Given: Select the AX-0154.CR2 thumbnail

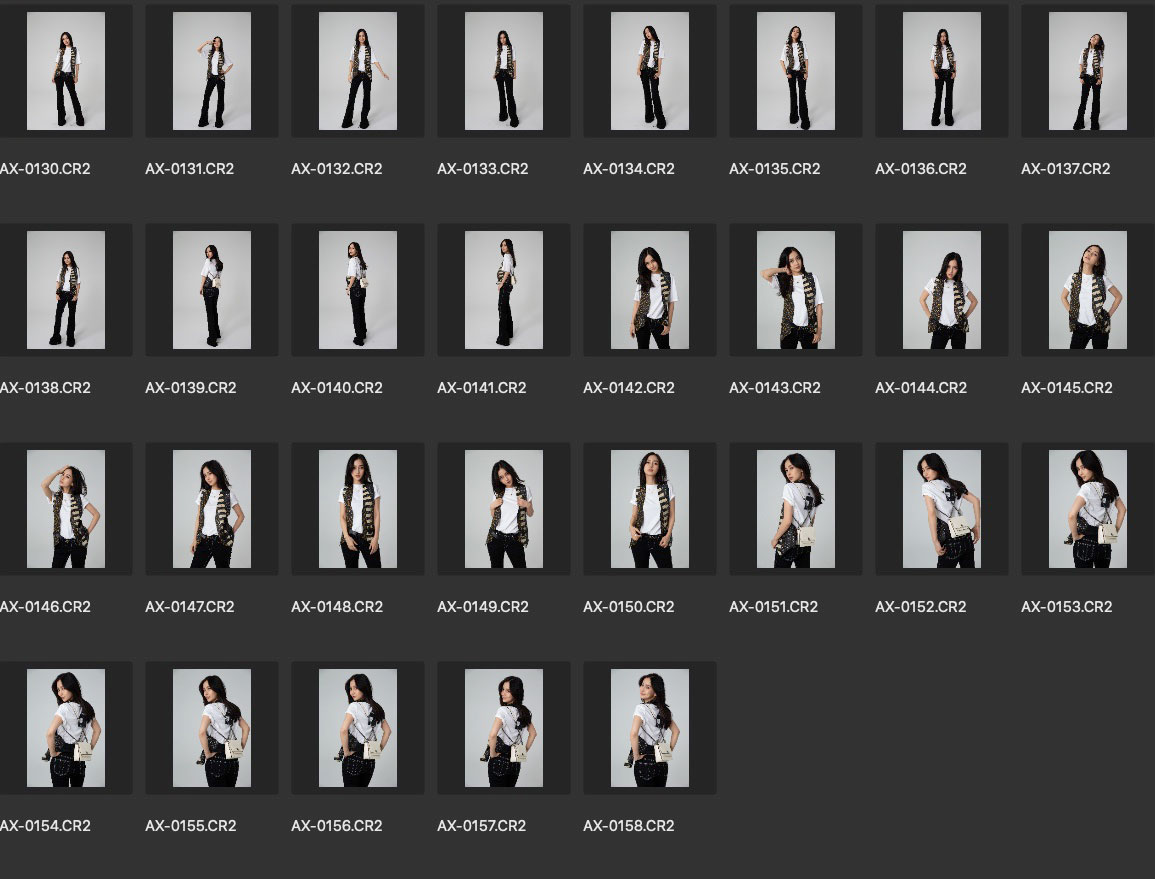Looking at the screenshot, I should tap(66, 728).
